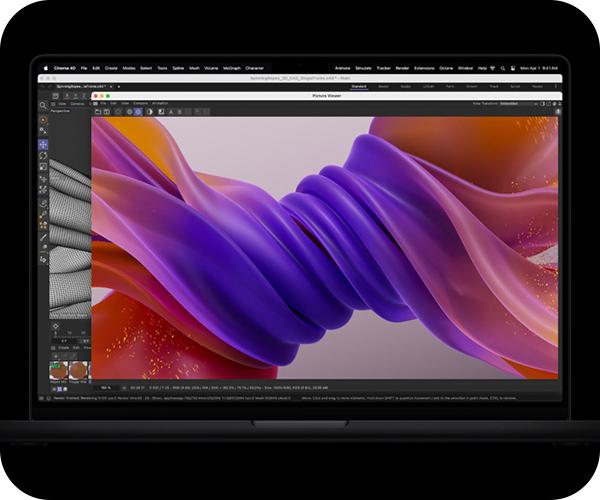
Task: Click the search magnifier icon at top left
Action: click(44, 104)
